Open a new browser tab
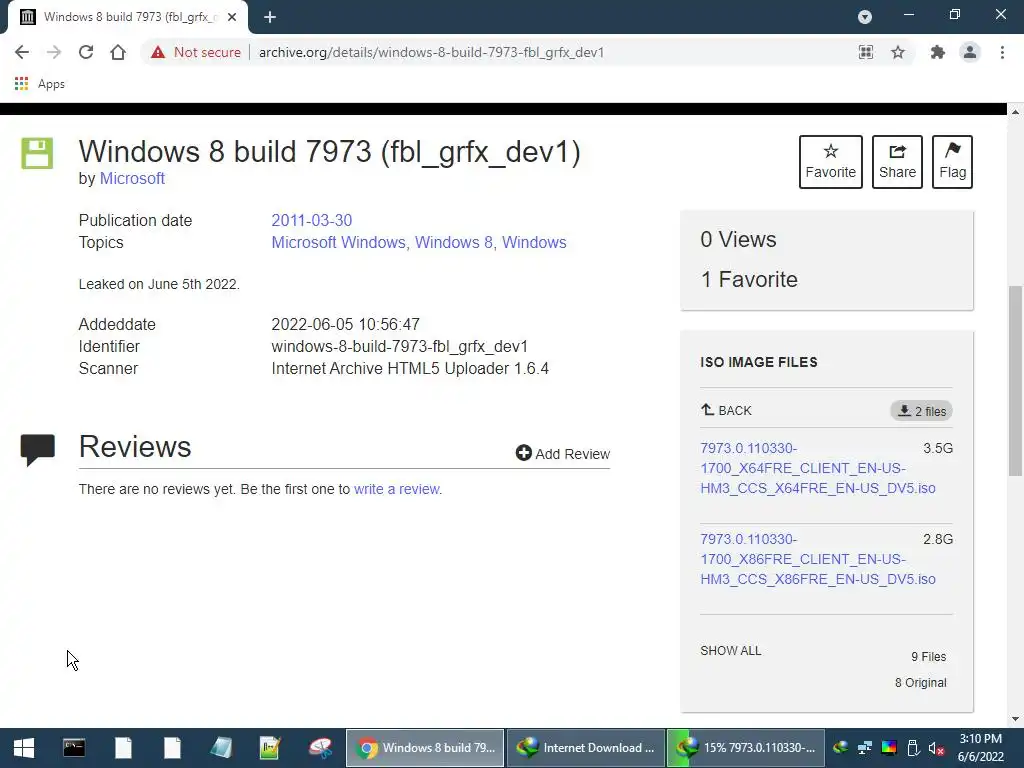This screenshot has height=768, width=1024. pyautogui.click(x=270, y=17)
